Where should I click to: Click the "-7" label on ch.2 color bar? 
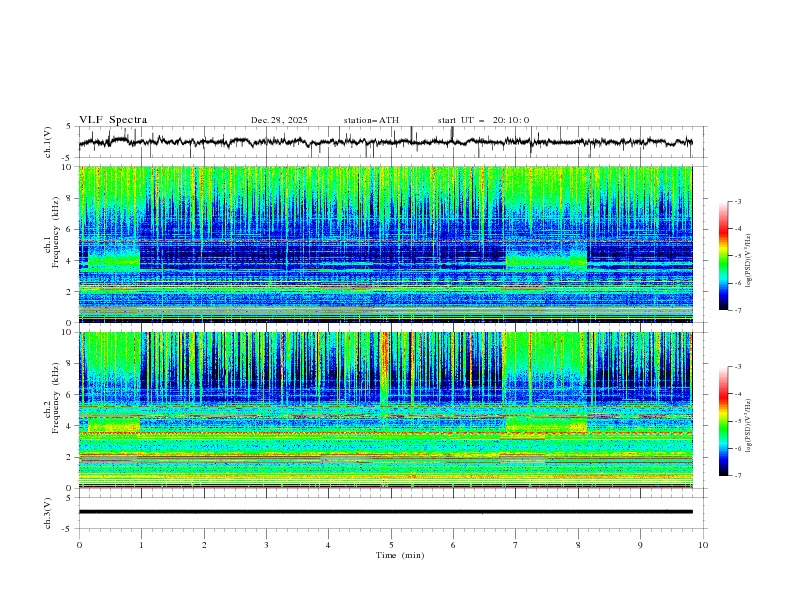737,475
